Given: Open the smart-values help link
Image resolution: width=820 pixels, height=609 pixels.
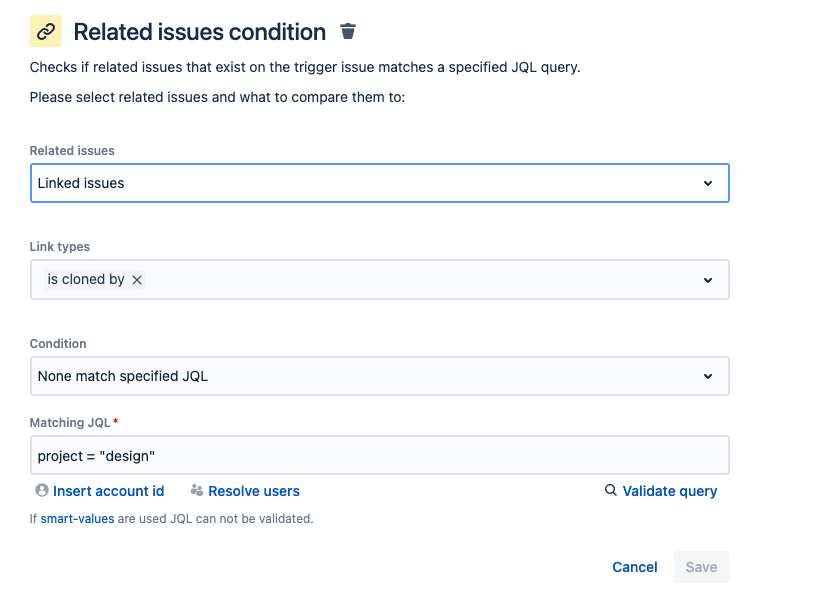Looking at the screenshot, I should coord(77,519).
